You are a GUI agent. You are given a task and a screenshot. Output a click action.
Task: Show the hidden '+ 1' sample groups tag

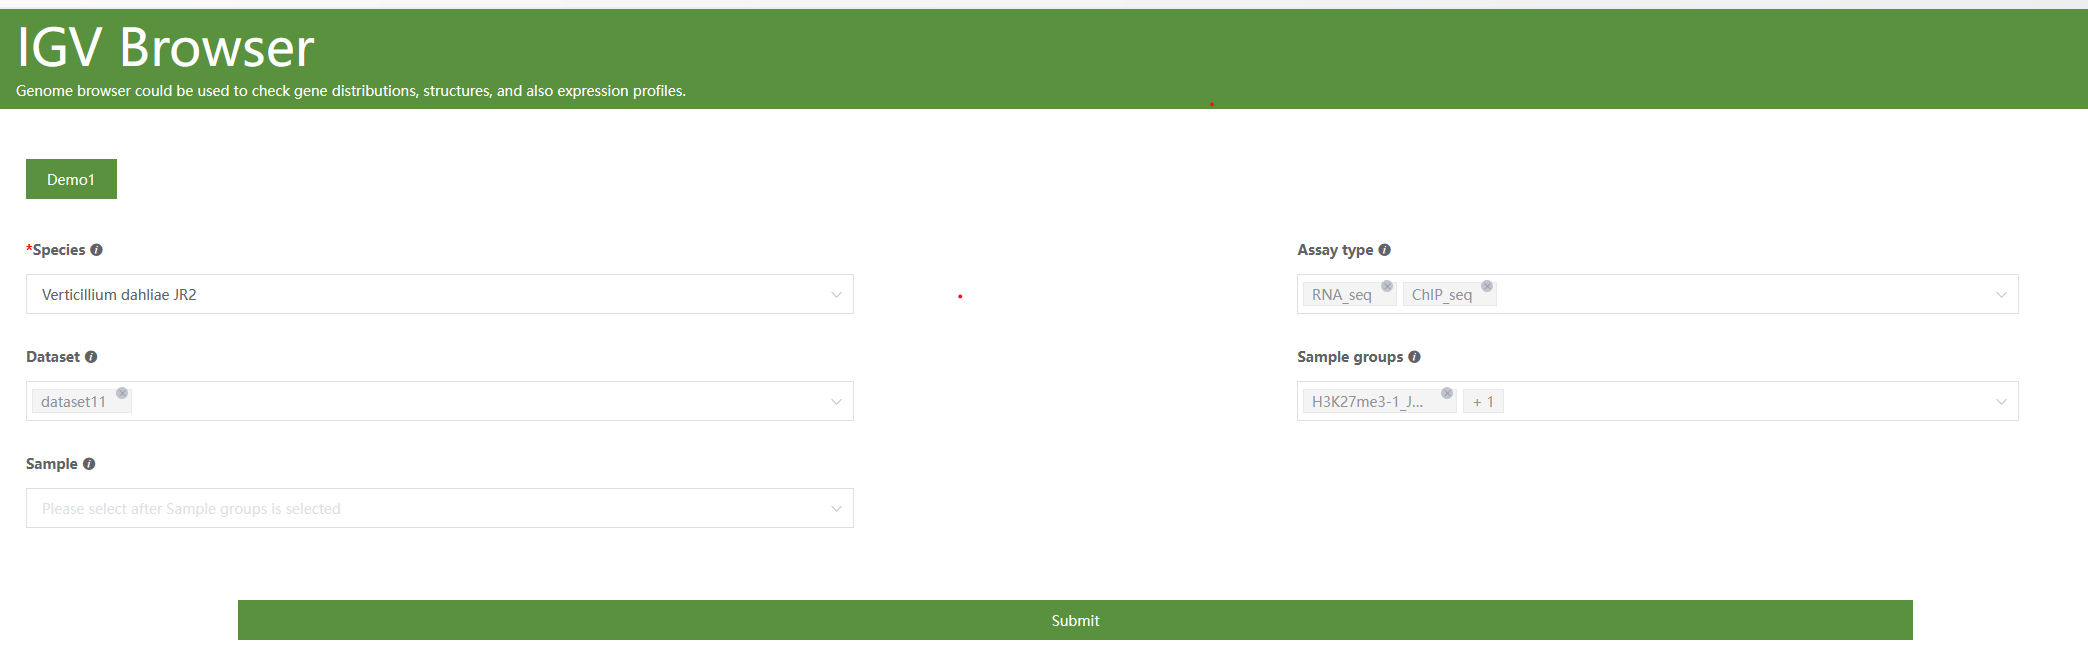[1483, 402]
